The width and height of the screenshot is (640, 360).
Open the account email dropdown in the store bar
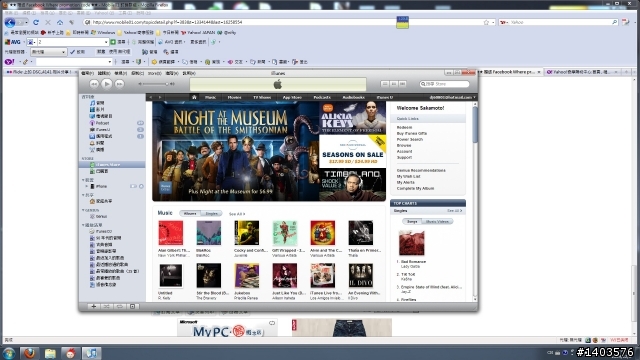coord(453,97)
